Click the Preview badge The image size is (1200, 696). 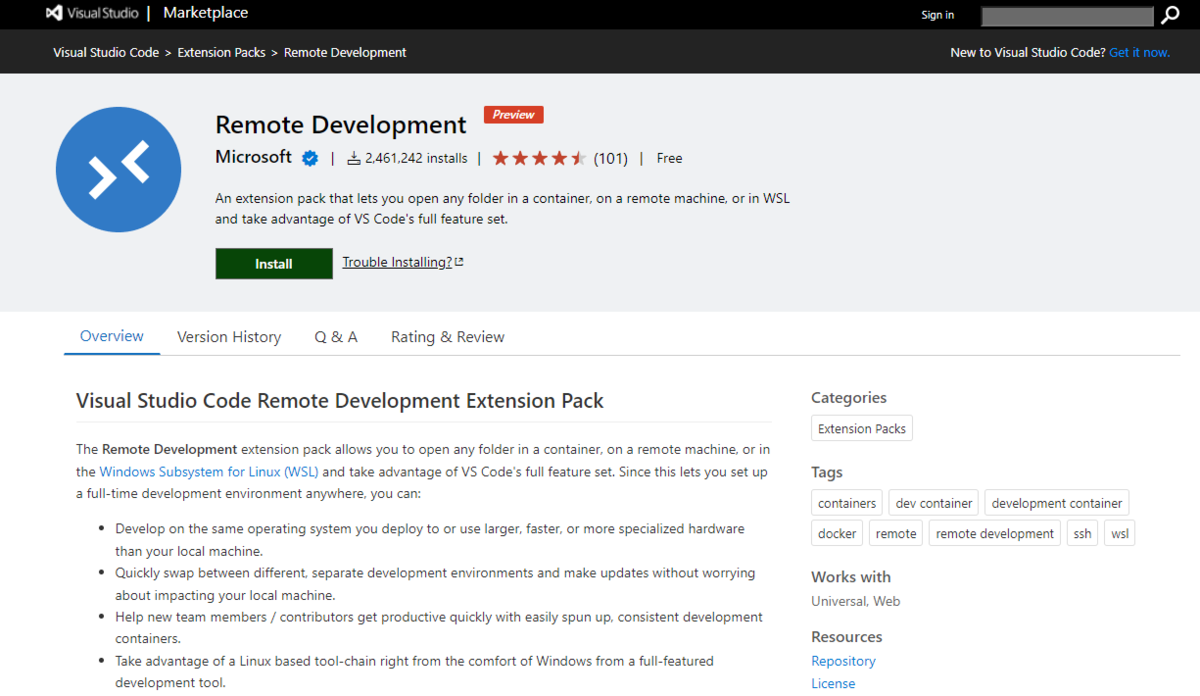pyautogui.click(x=514, y=115)
